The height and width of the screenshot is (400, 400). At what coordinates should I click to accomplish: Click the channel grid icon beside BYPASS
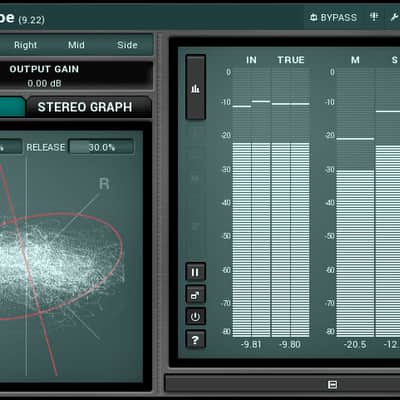(x=374, y=17)
